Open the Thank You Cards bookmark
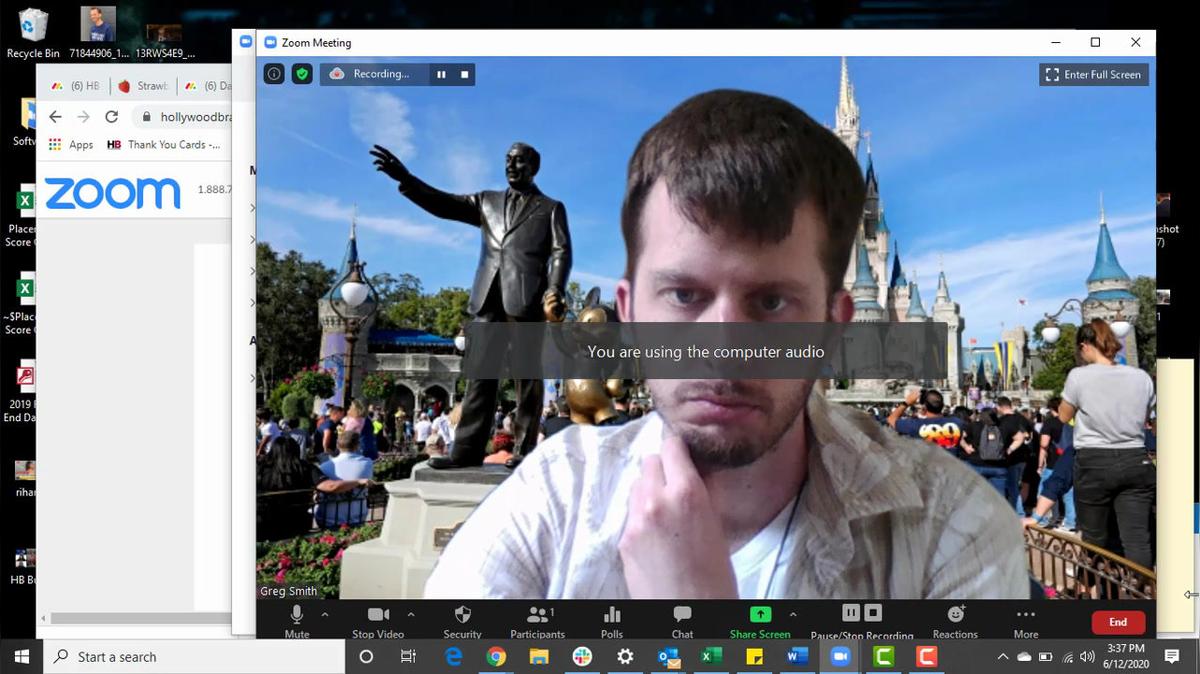The height and width of the screenshot is (674, 1200). [x=163, y=145]
